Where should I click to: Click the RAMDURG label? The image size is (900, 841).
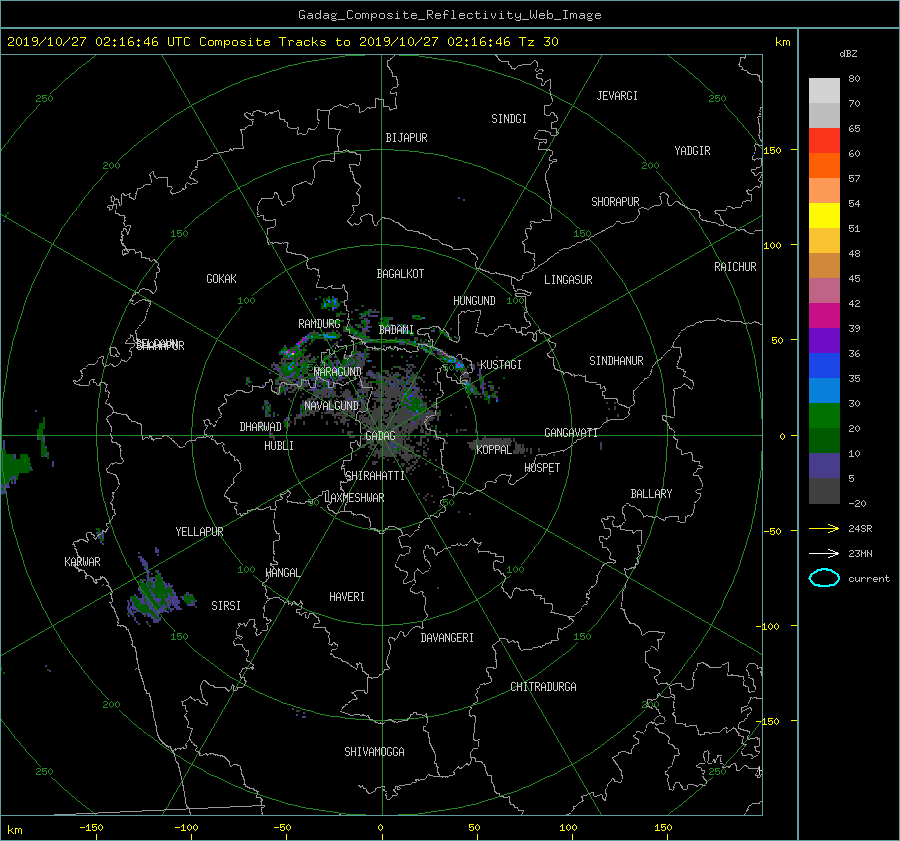[319, 324]
